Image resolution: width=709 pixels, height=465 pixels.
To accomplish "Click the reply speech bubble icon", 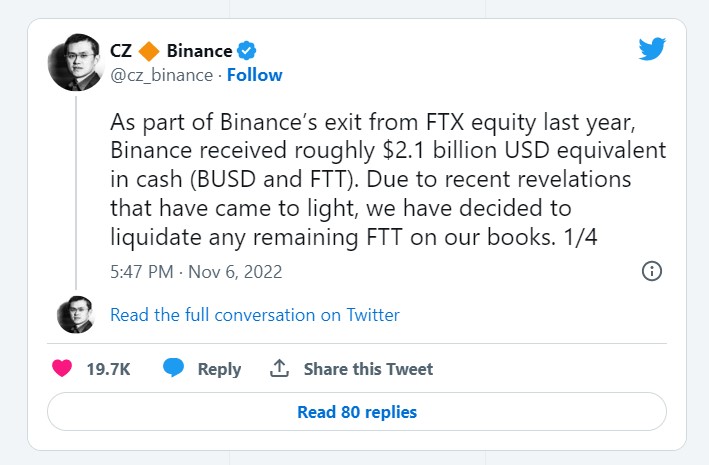I will 174,368.
